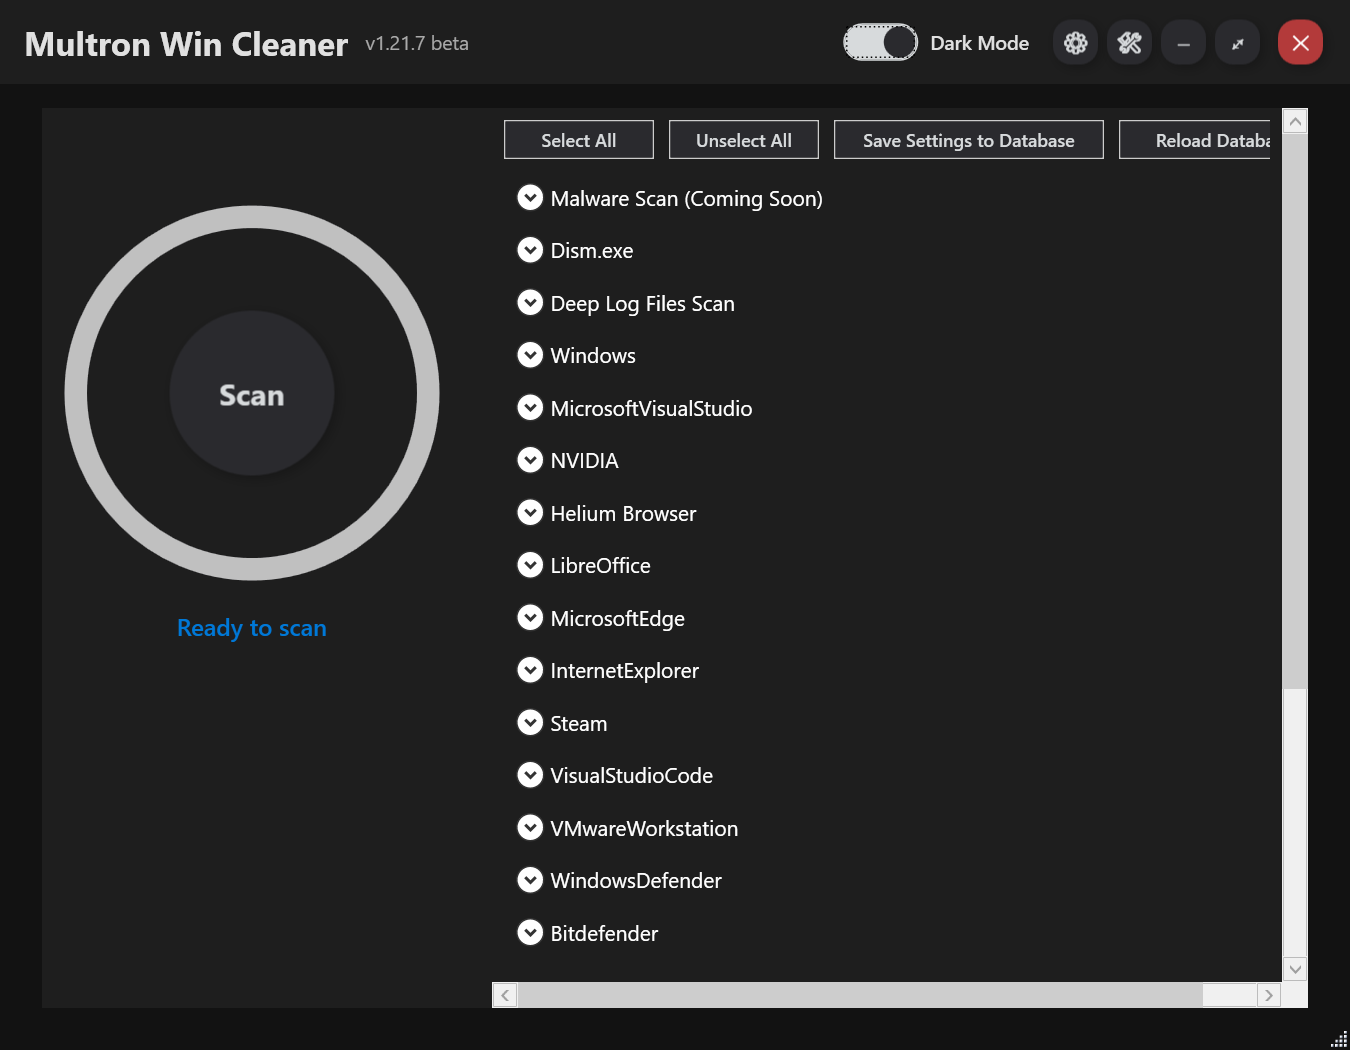Click the vertical scrollbar down arrow
This screenshot has width=1350, height=1050.
click(1295, 969)
